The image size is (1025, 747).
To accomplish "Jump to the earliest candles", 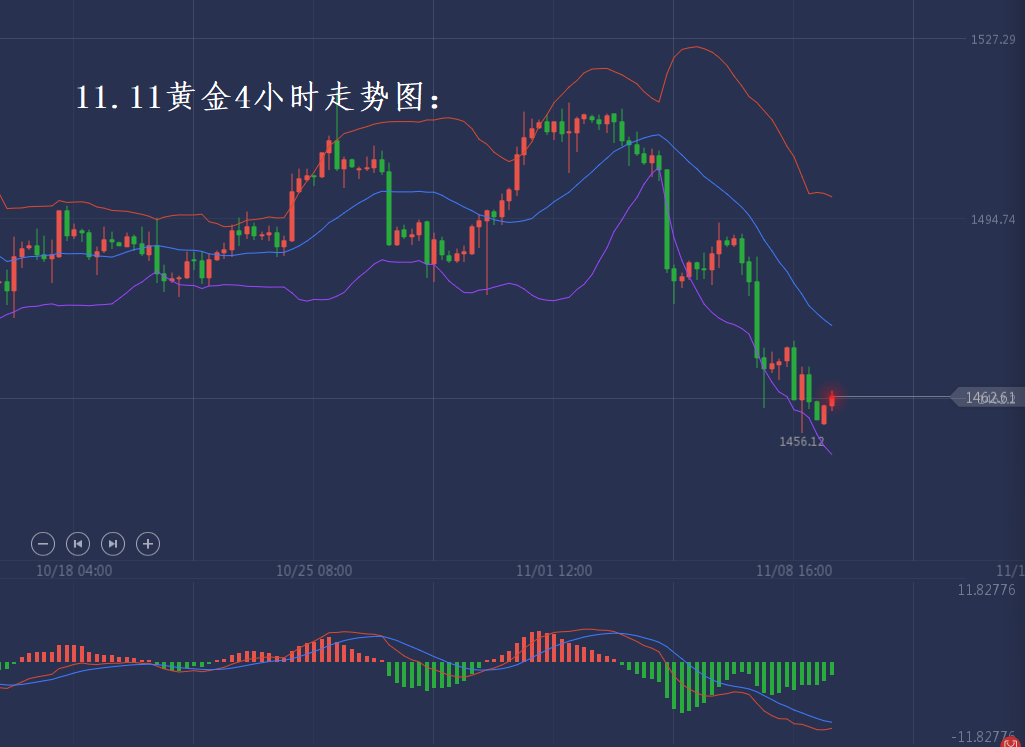I will tap(78, 544).
